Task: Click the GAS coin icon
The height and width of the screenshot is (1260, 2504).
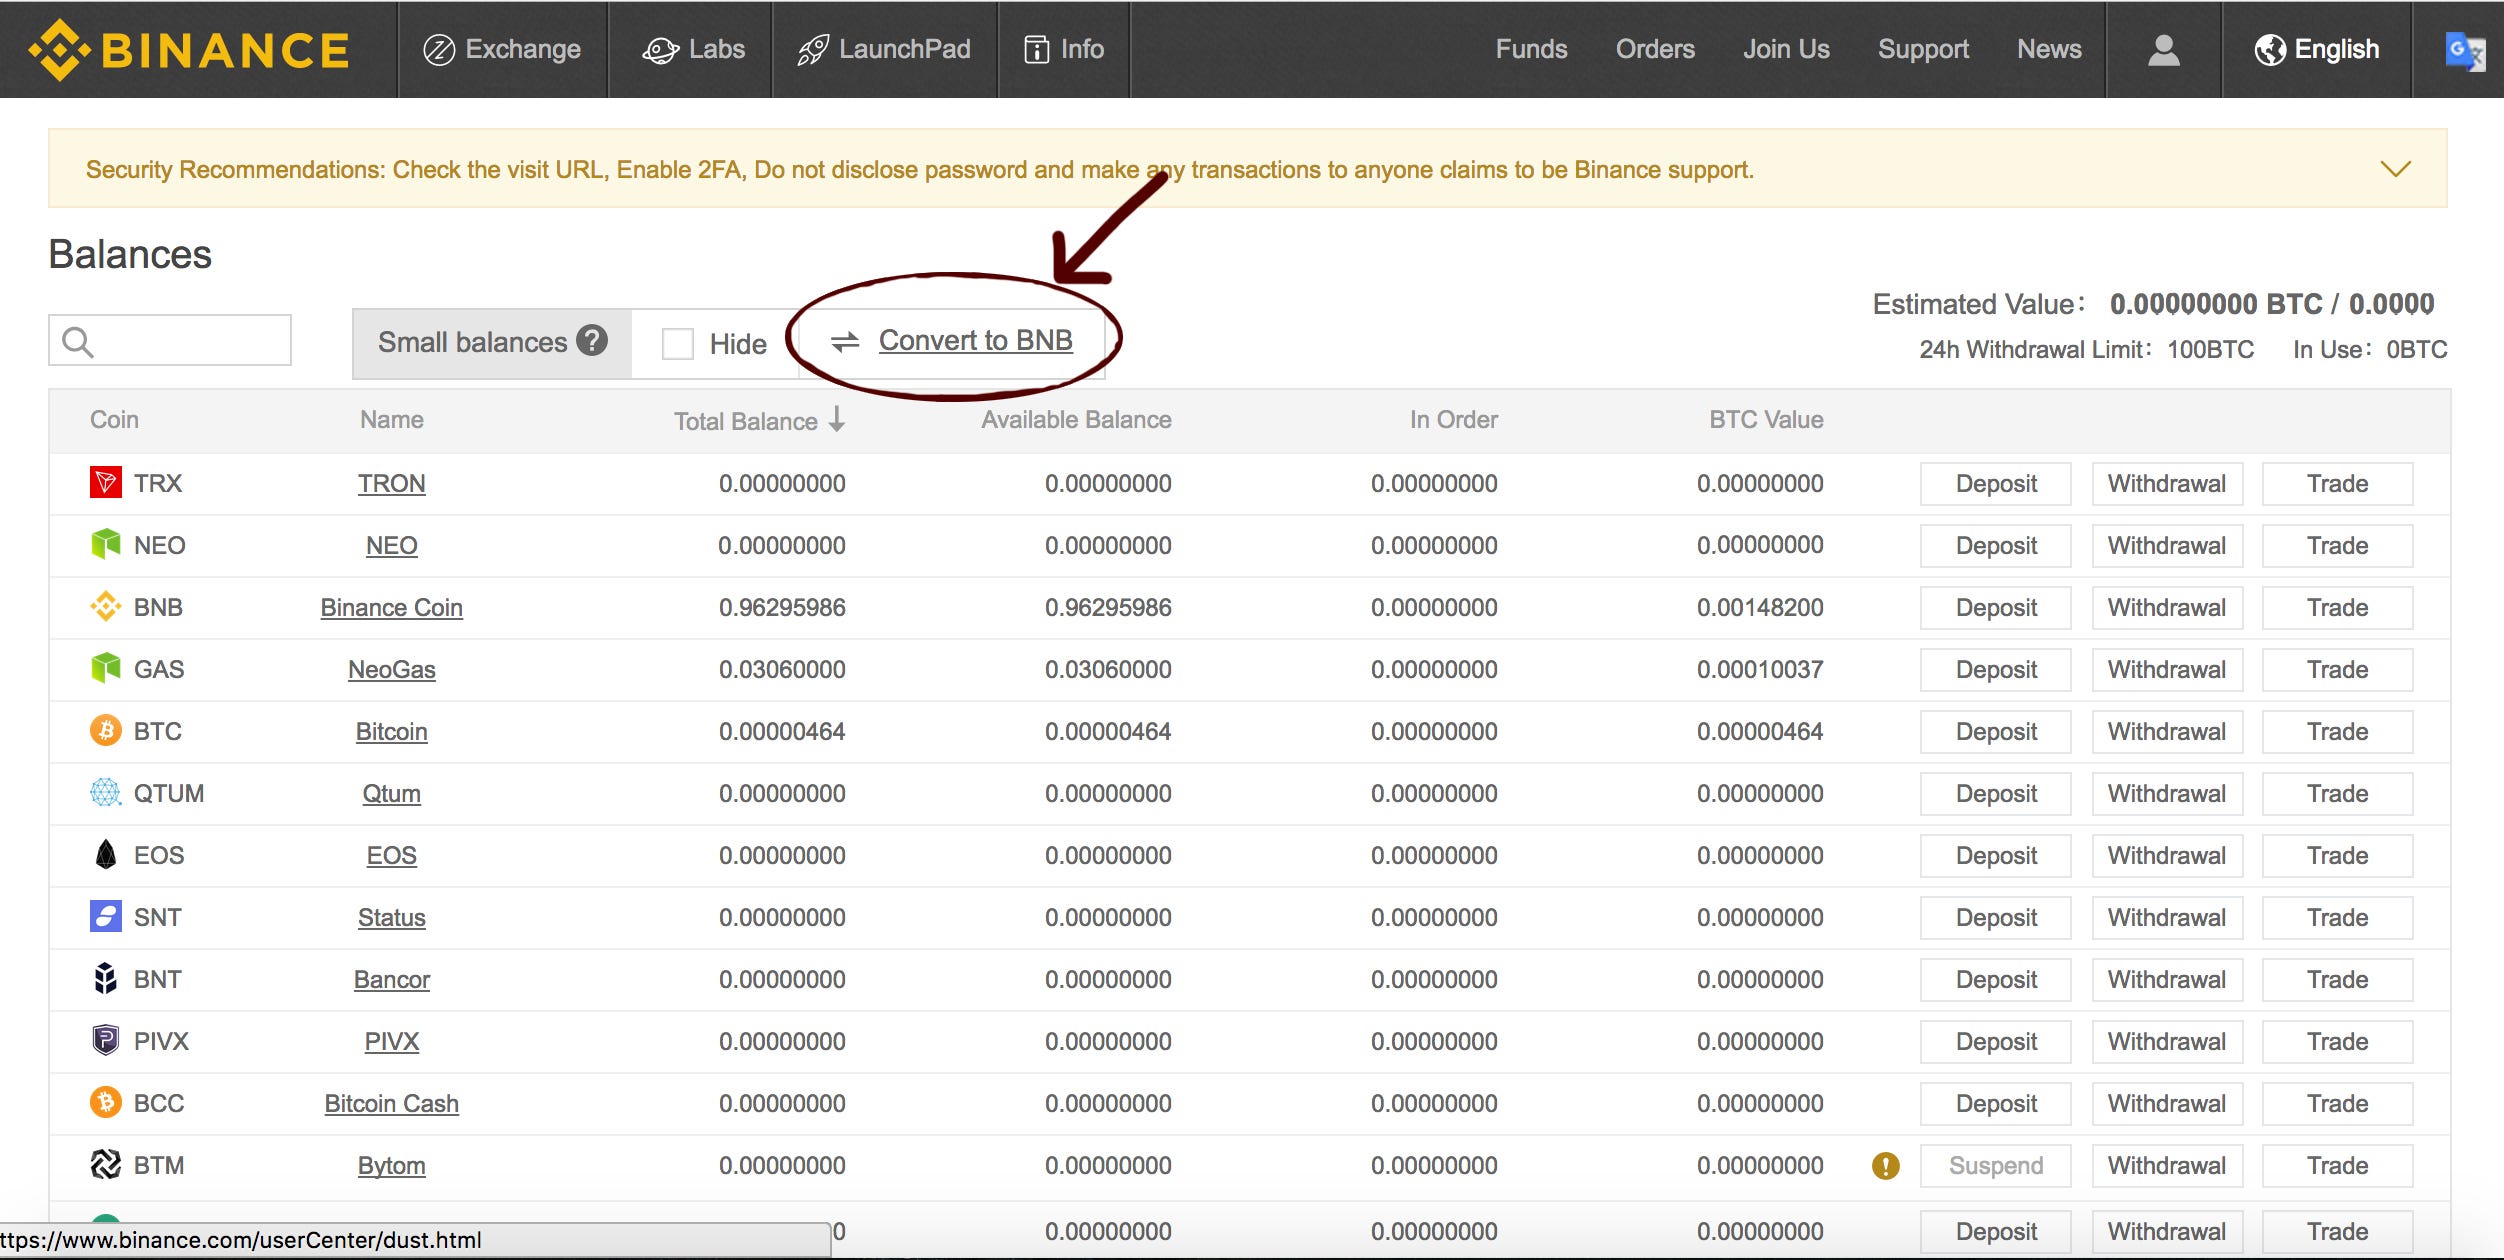Action: (105, 669)
